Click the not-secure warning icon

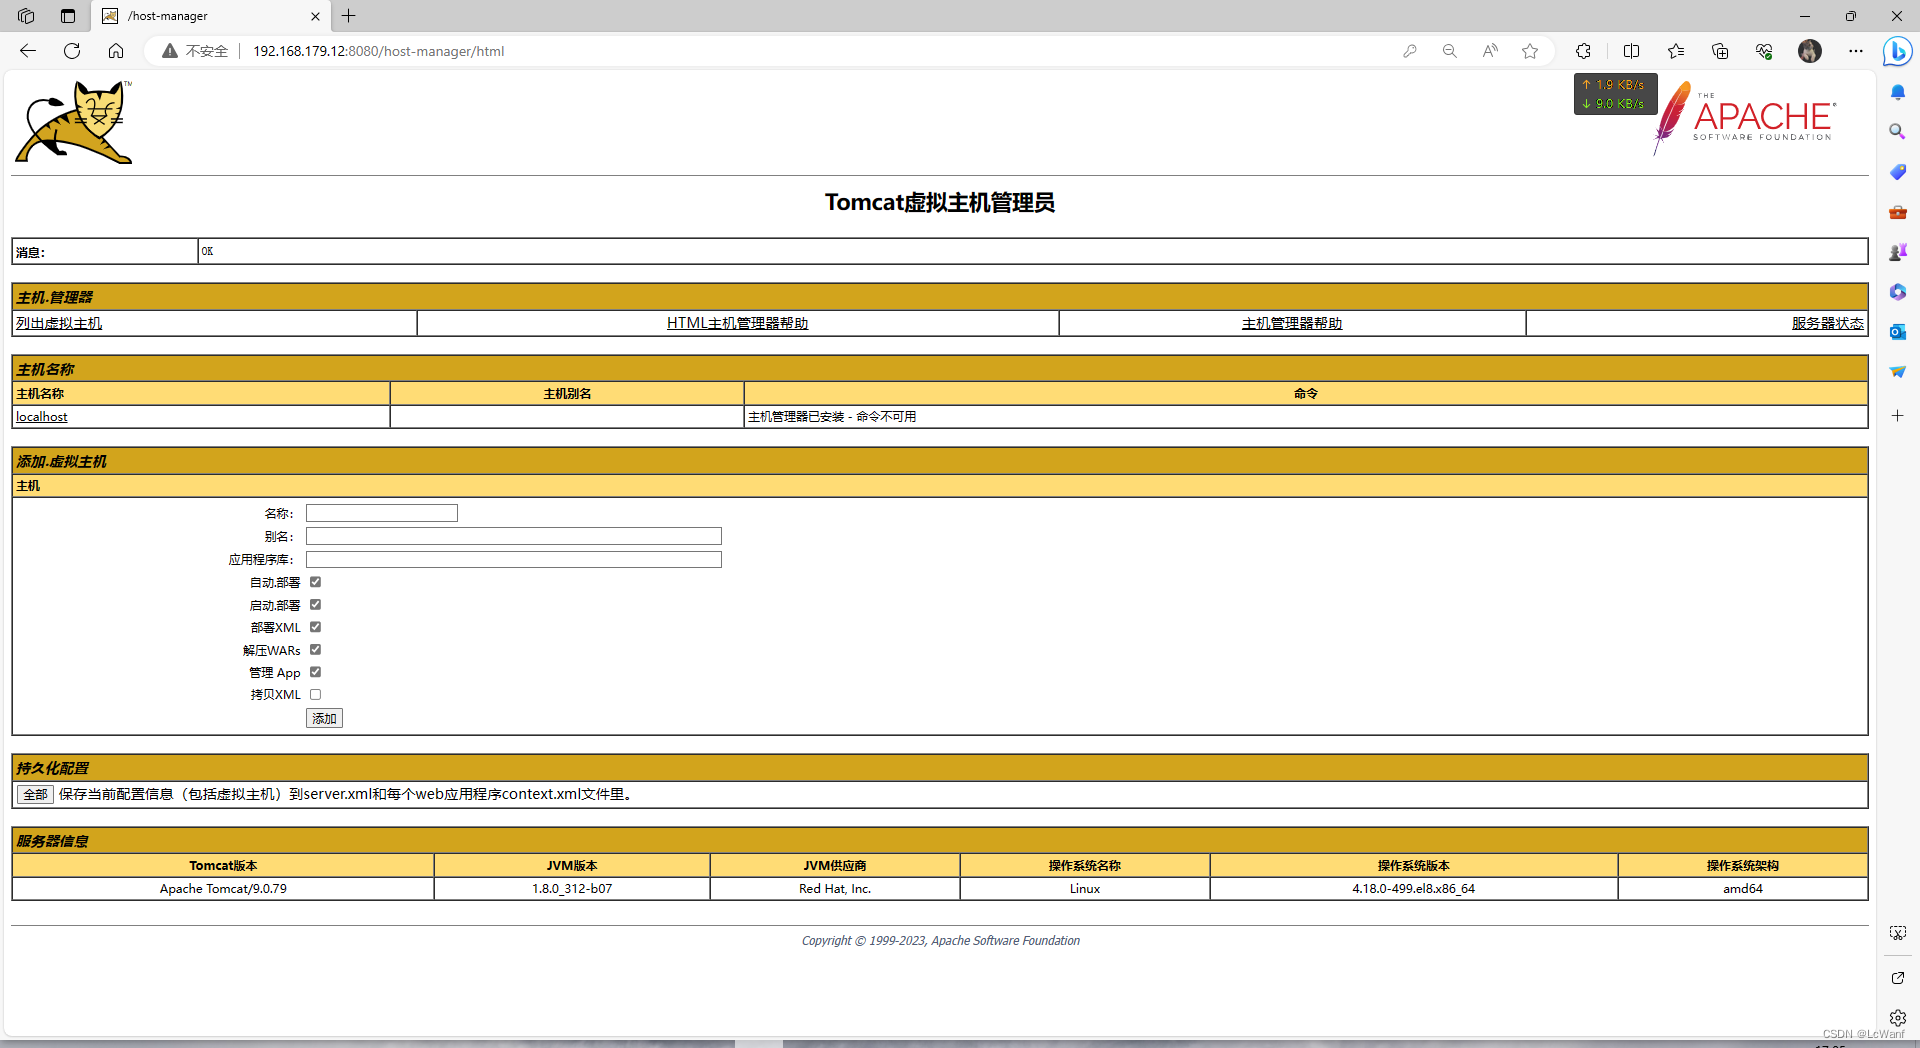[x=170, y=51]
